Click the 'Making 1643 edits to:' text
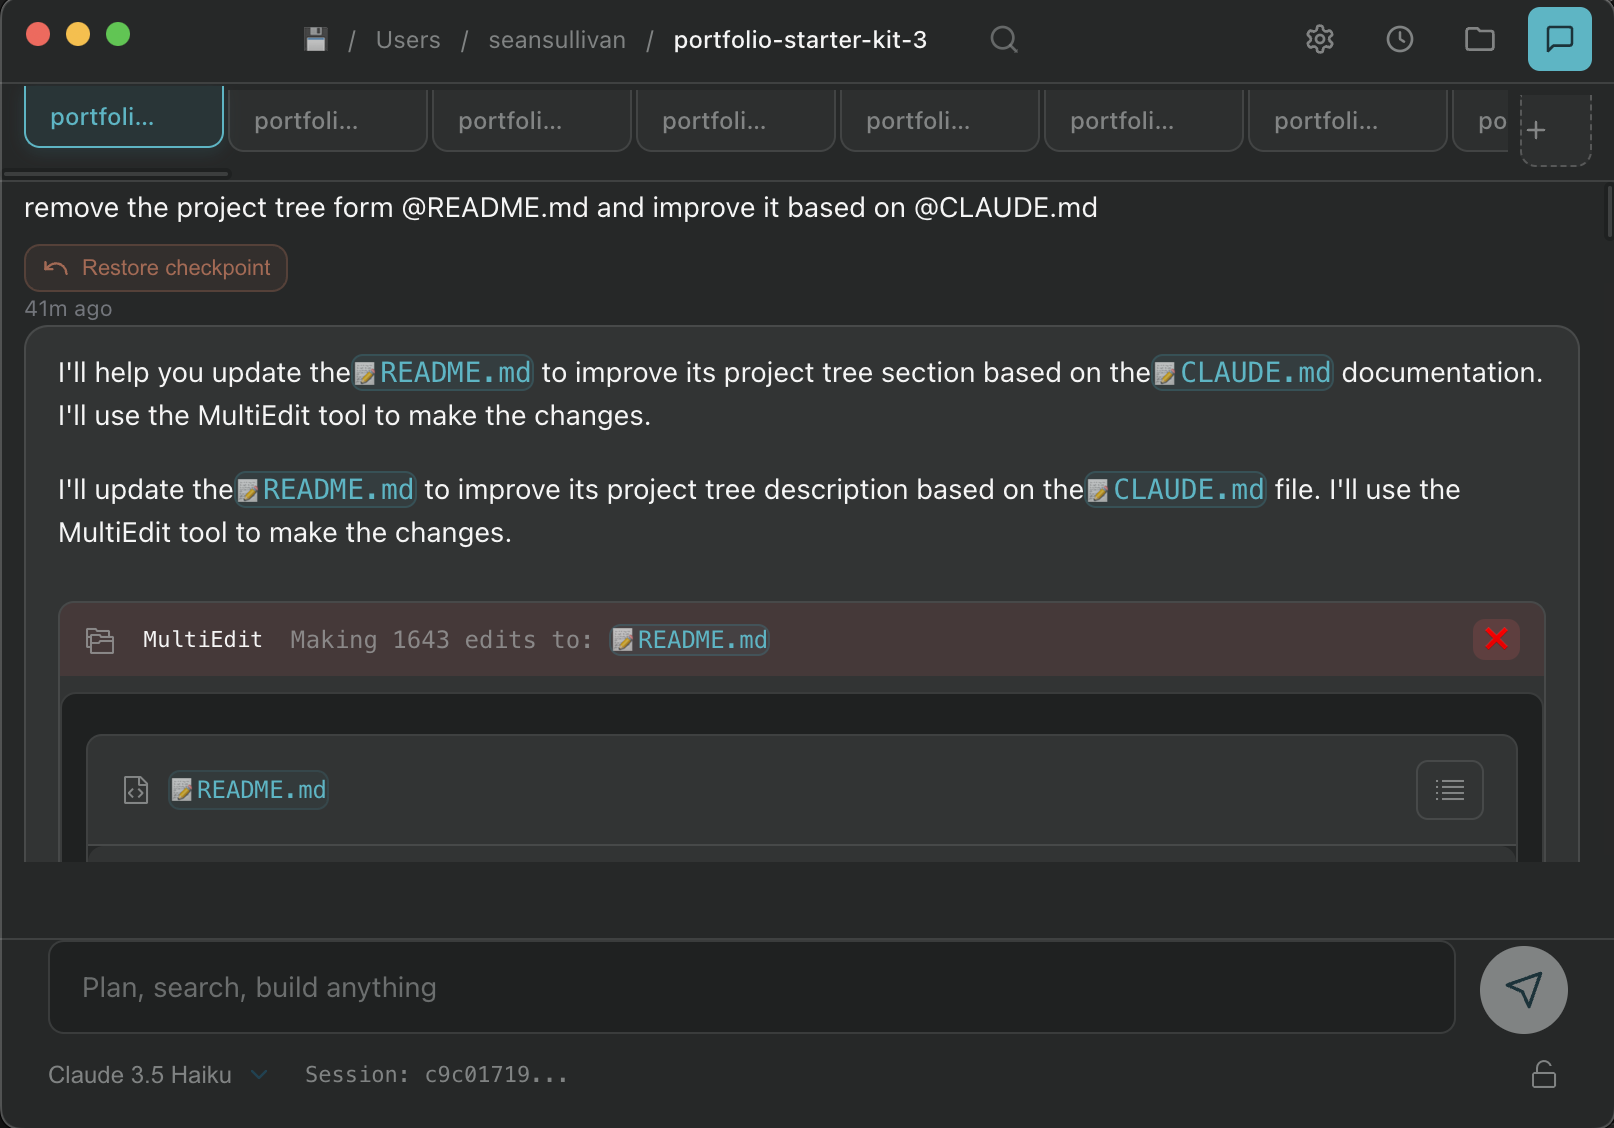Screen dimensions: 1614x1128 pyautogui.click(x=441, y=640)
